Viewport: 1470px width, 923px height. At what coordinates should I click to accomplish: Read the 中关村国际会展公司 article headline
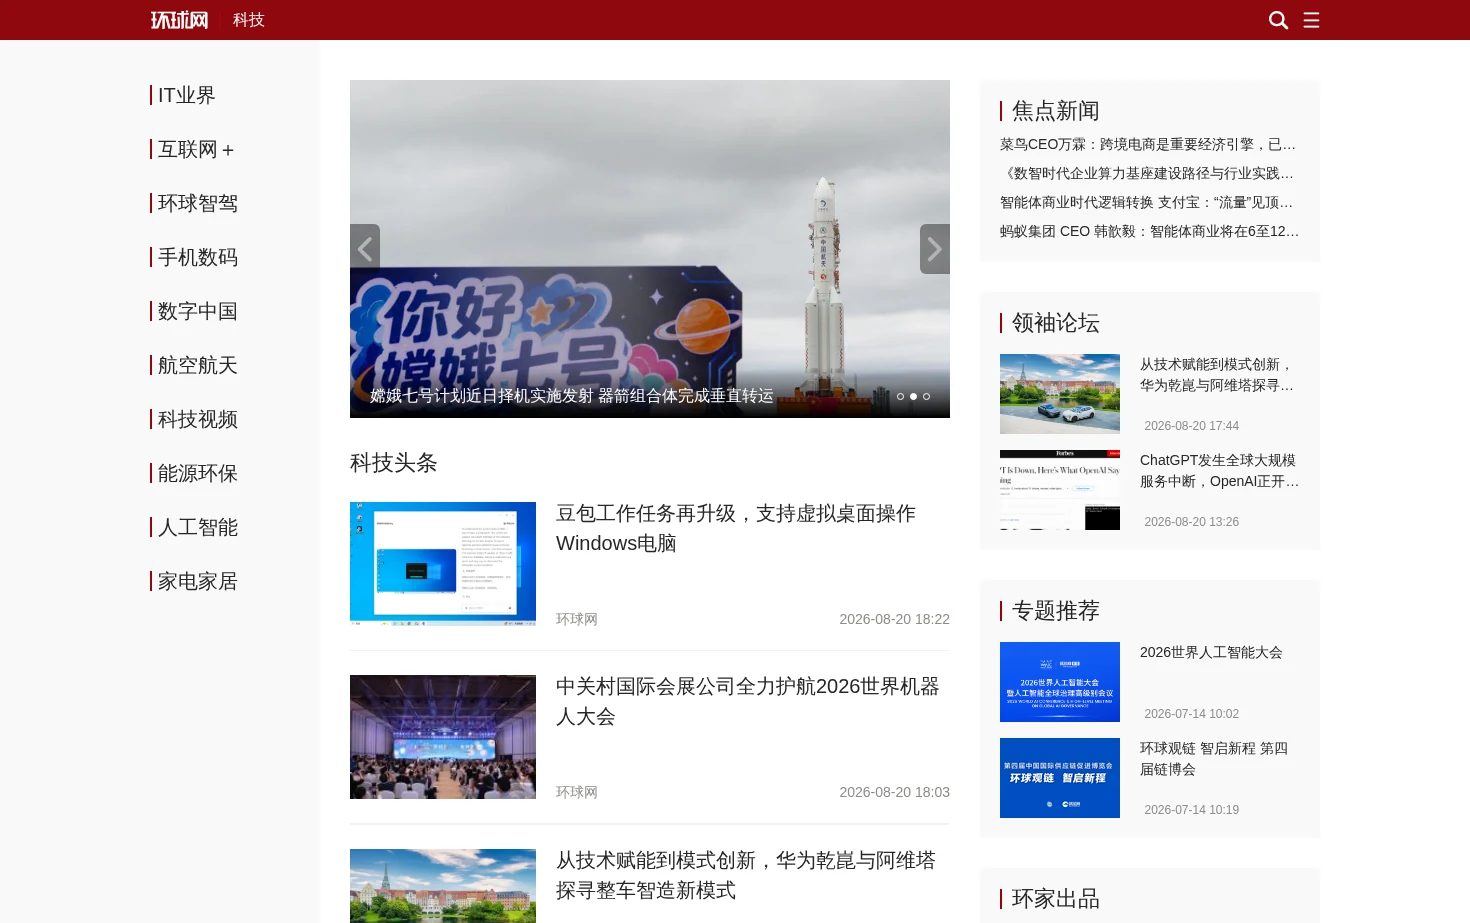pos(748,701)
